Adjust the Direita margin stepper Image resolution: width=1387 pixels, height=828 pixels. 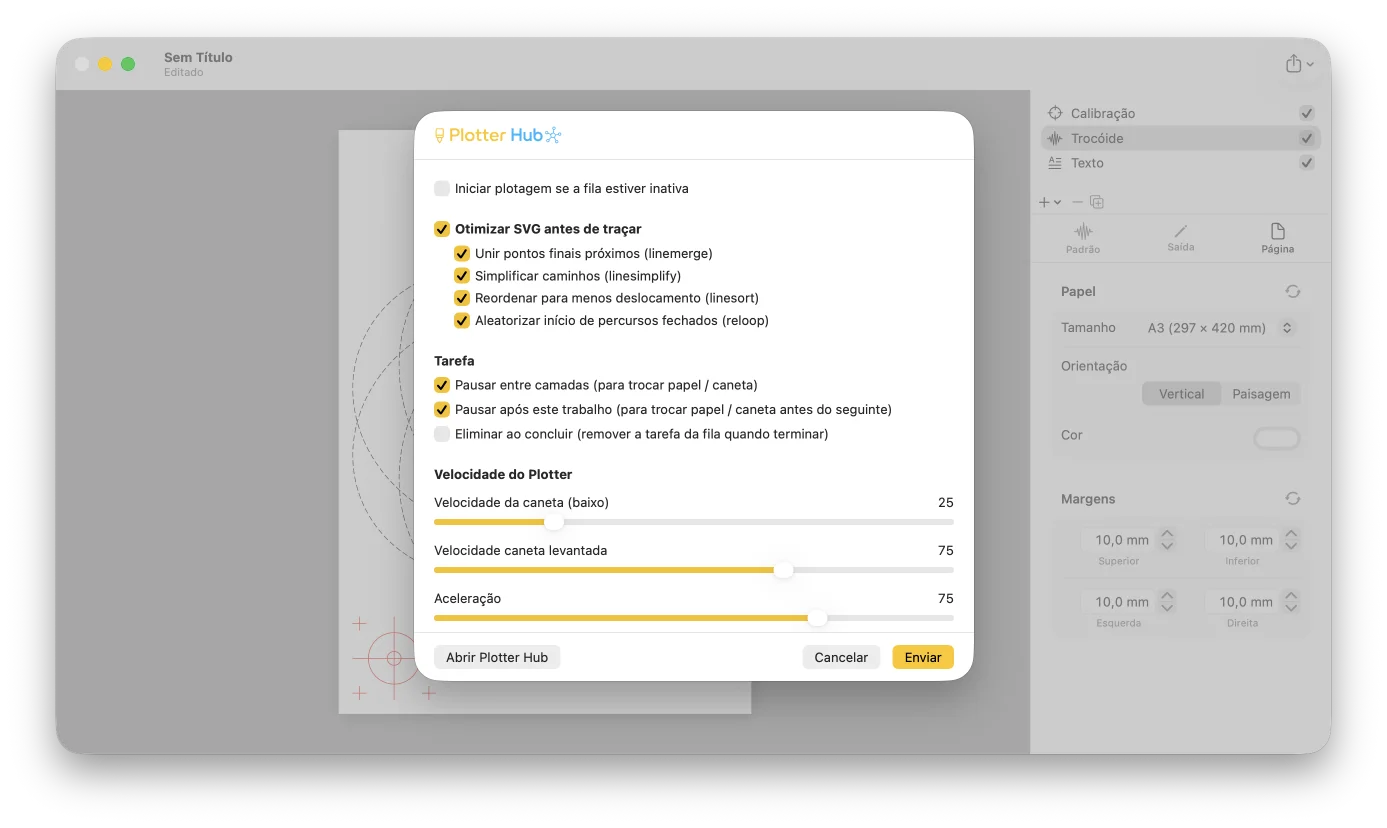pos(1291,602)
